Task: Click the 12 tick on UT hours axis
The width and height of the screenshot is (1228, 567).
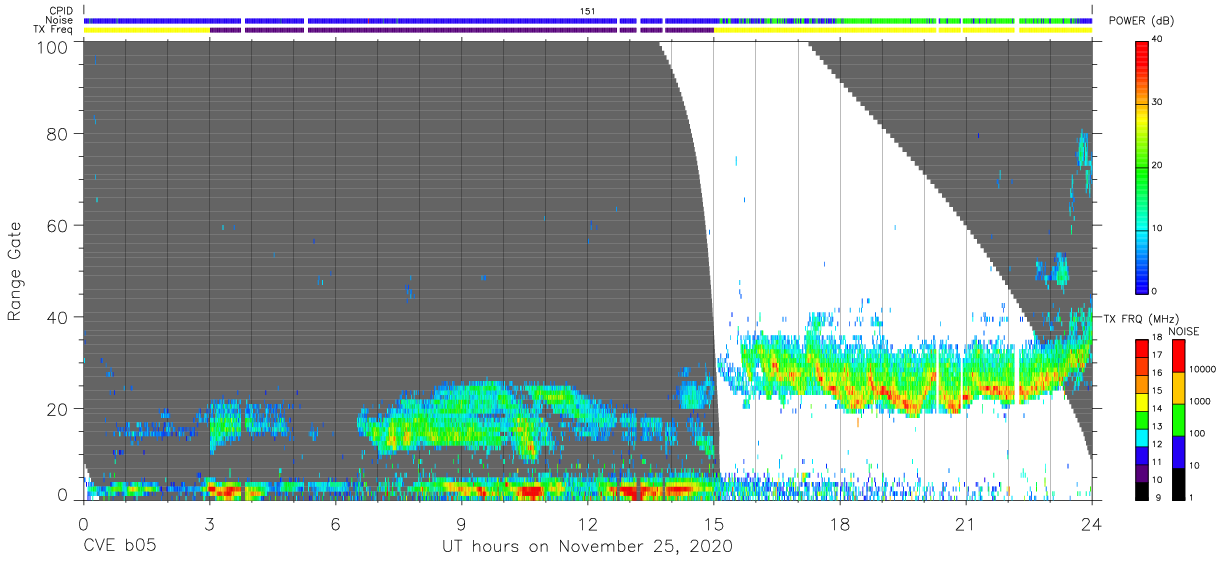Action: pos(587,523)
